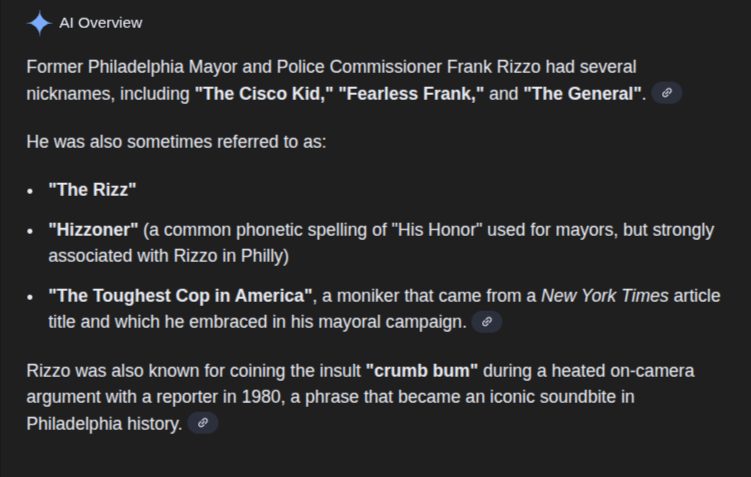Select "The Rizz" list item

coord(92,189)
